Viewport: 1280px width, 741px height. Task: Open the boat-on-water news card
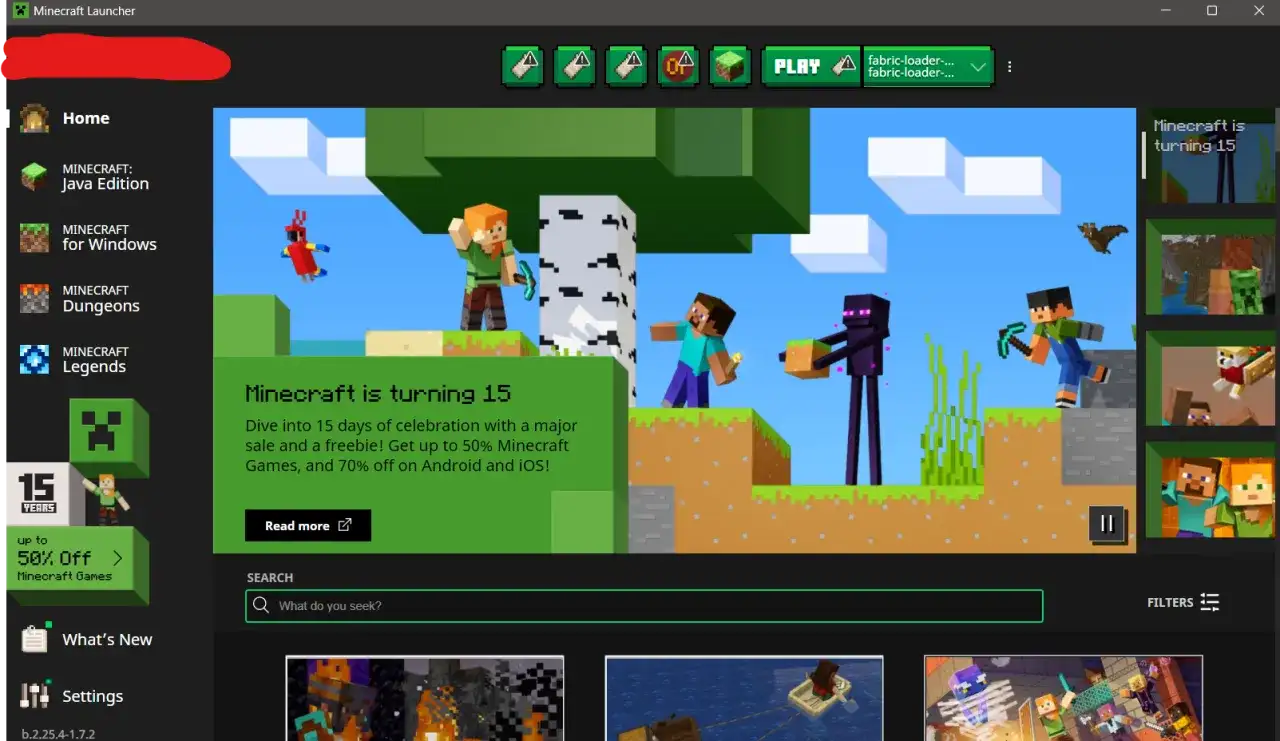pos(744,698)
